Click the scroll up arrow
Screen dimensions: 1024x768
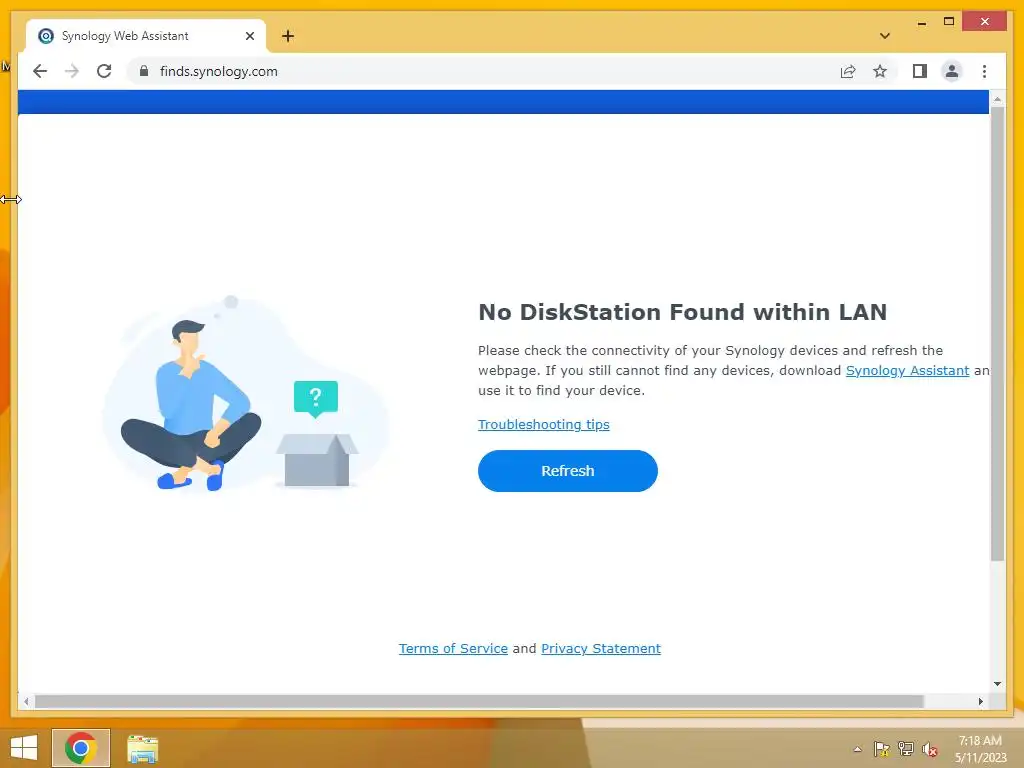997,99
